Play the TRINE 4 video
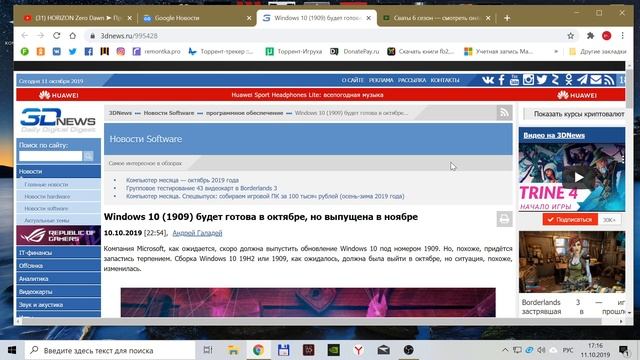 tap(578, 177)
